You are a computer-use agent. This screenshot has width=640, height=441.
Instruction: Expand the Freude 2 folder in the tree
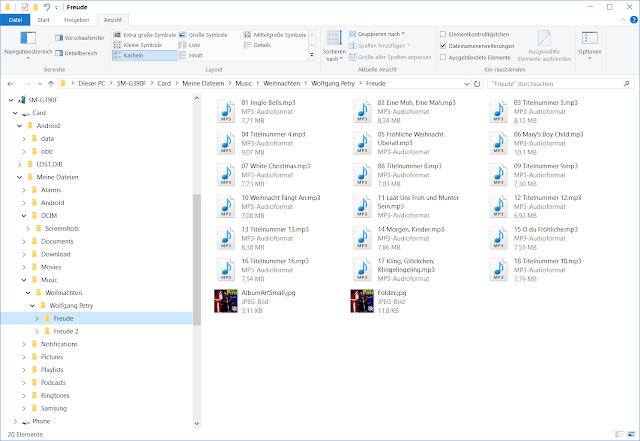pyautogui.click(x=37, y=331)
